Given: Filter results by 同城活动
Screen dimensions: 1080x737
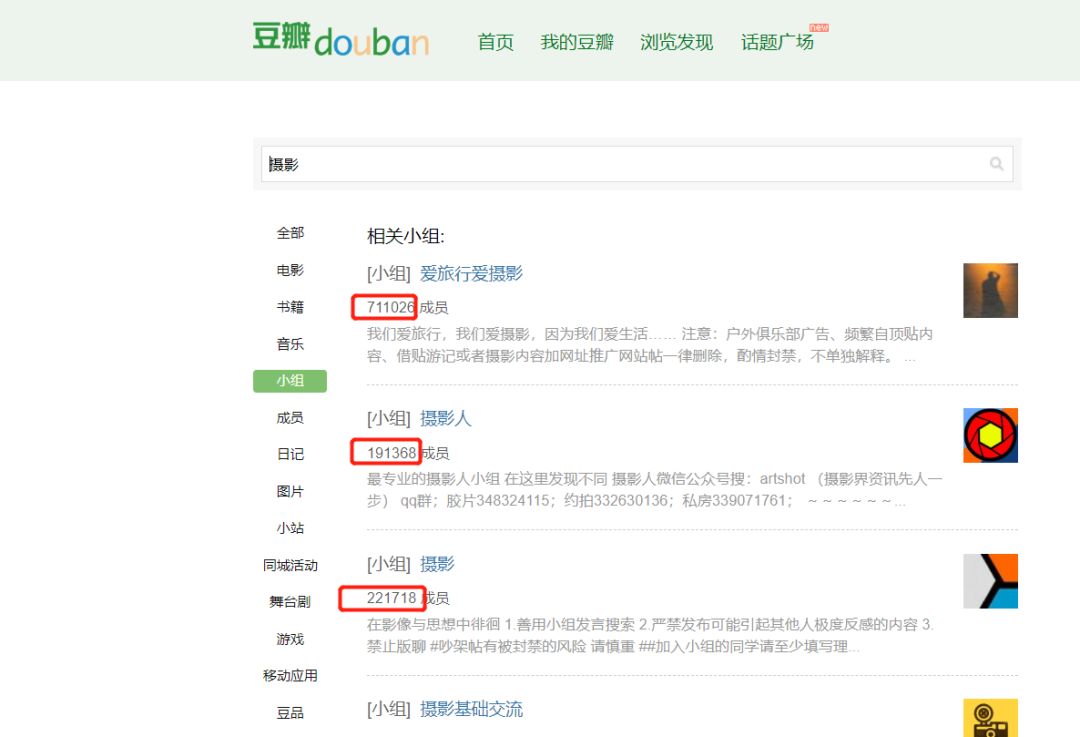Looking at the screenshot, I should (x=290, y=565).
